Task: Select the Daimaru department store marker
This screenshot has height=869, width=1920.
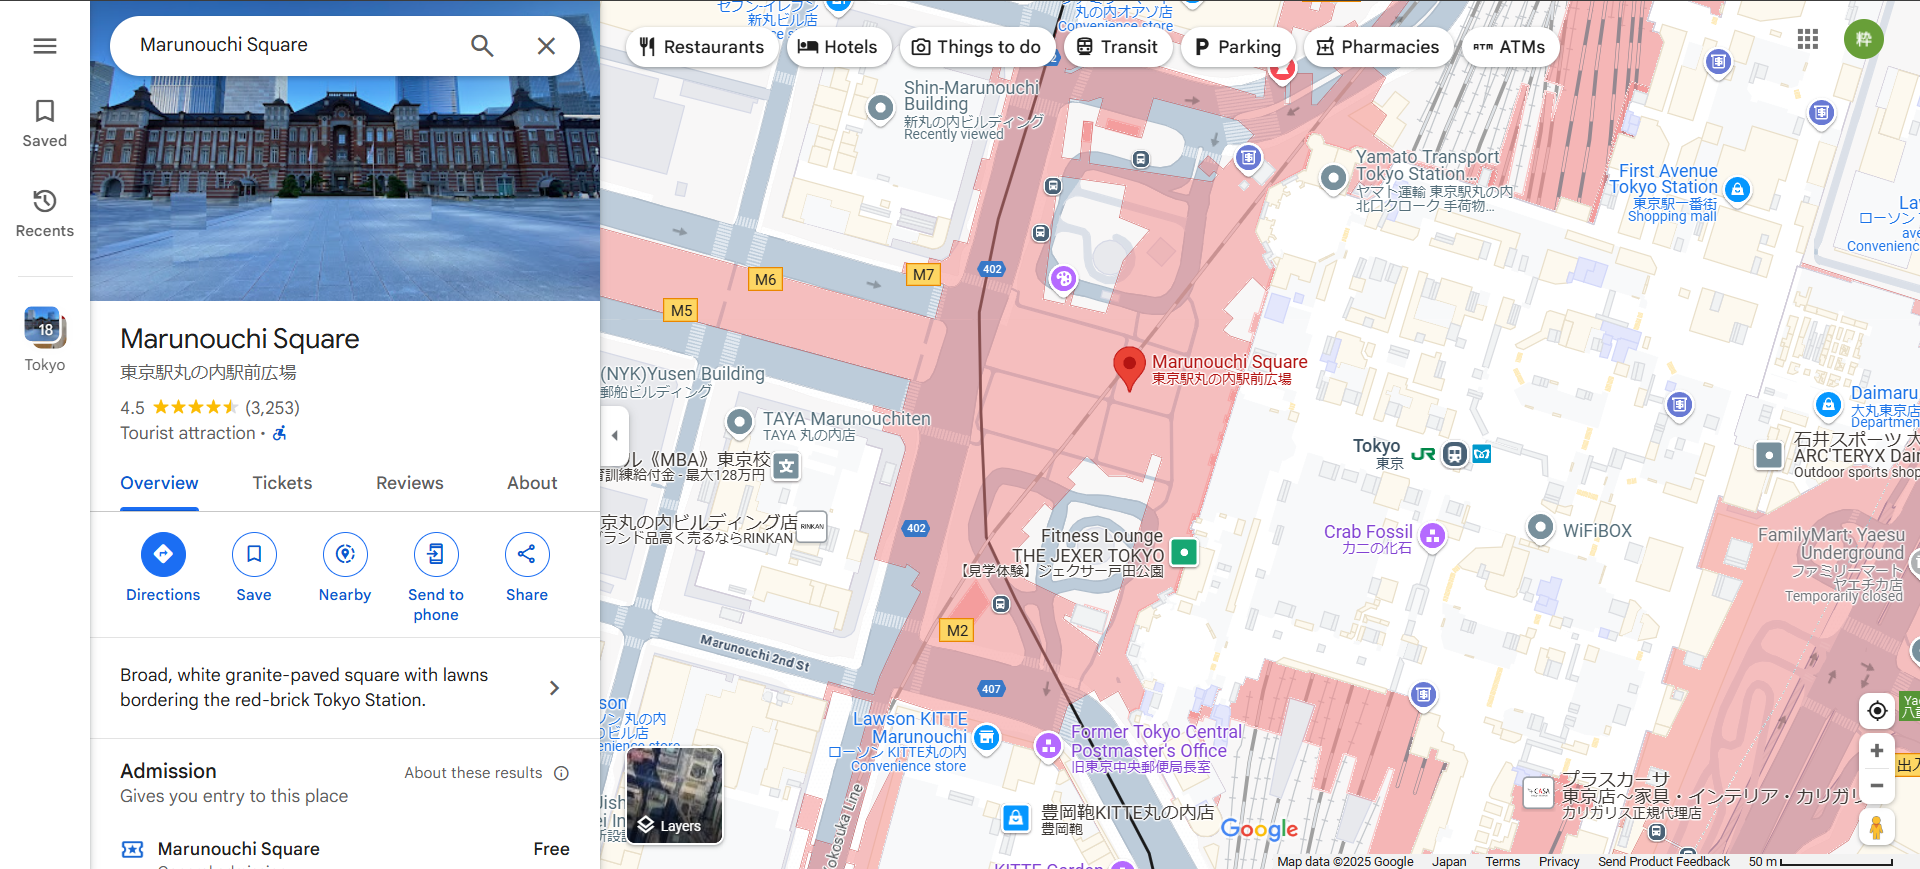Action: point(1828,404)
